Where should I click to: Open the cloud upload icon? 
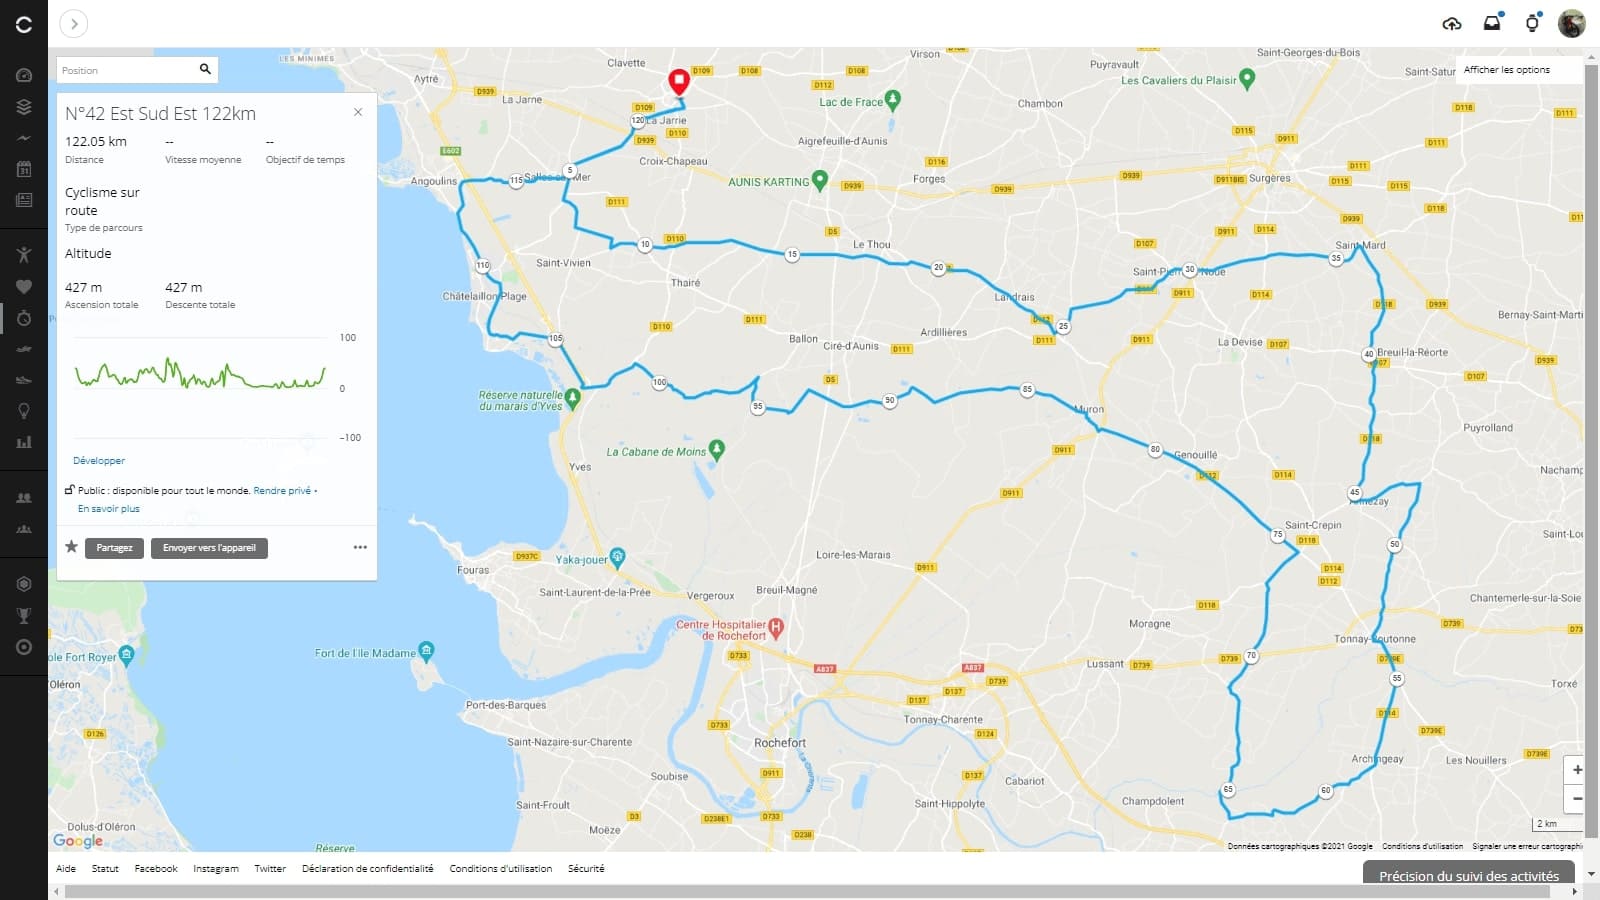pos(1452,23)
